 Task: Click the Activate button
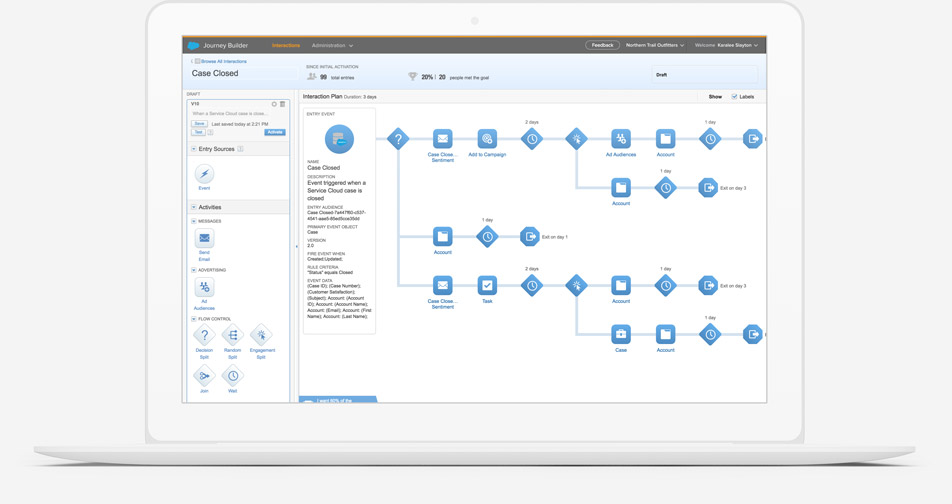[274, 132]
